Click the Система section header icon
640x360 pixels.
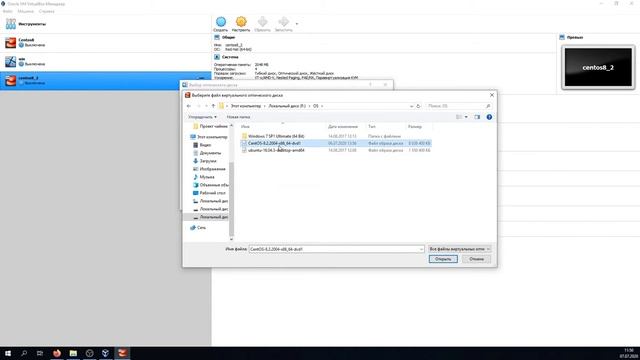point(217,57)
